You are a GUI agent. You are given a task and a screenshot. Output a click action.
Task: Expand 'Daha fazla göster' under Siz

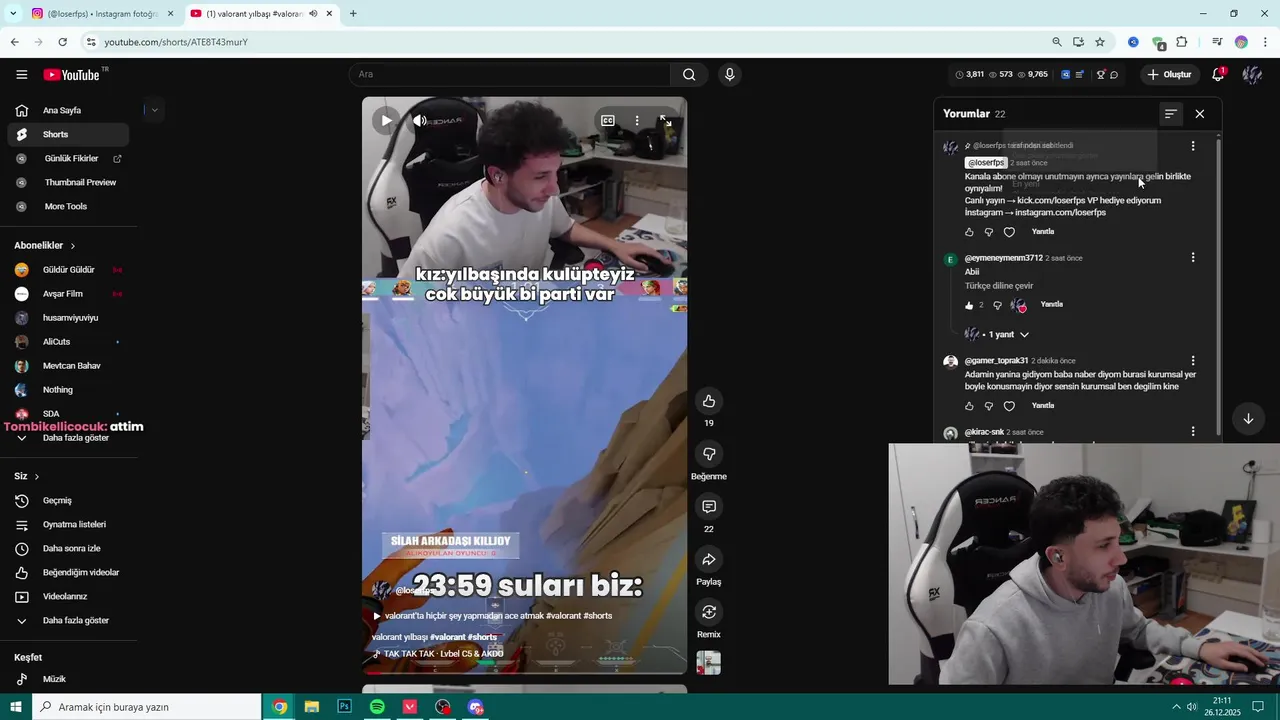click(x=68, y=620)
